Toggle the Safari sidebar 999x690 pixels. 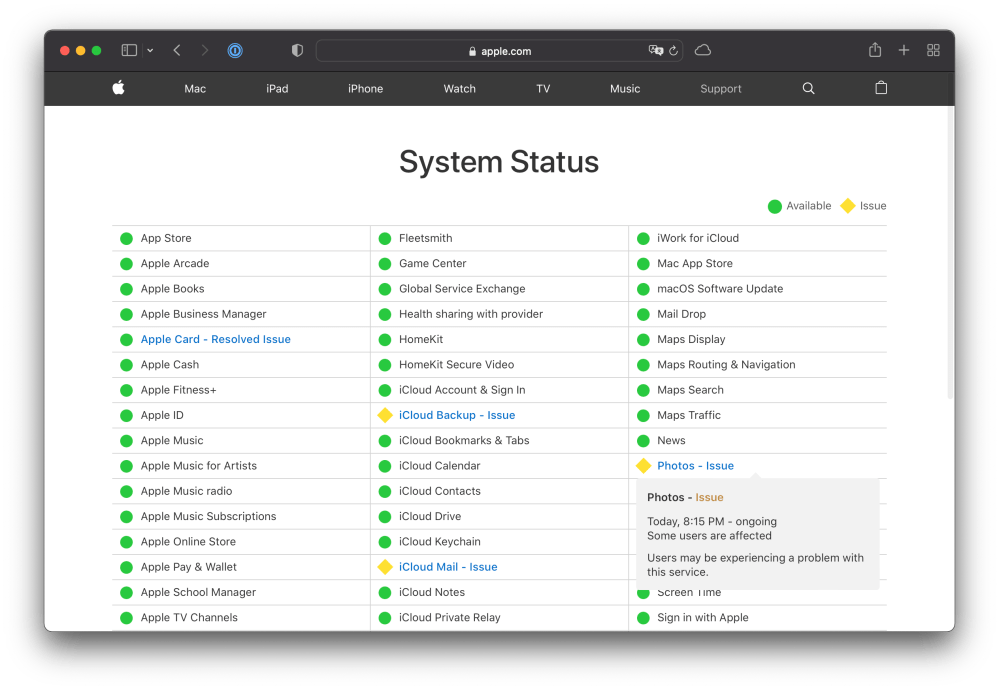coord(129,50)
